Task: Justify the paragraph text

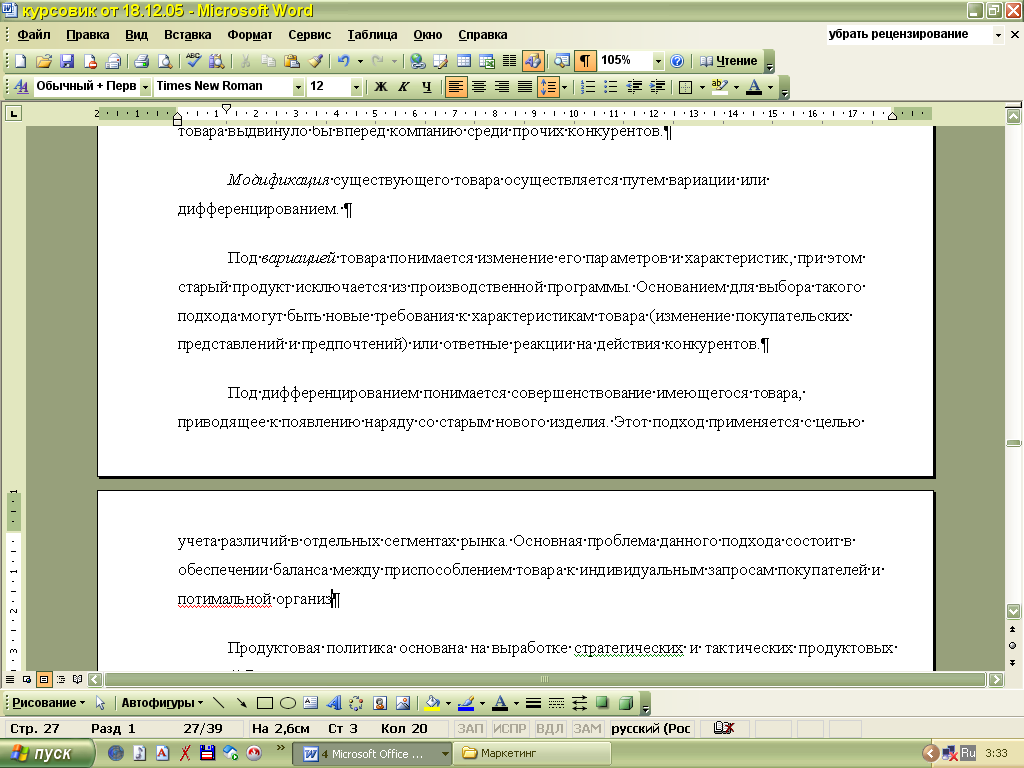Action: click(x=524, y=86)
